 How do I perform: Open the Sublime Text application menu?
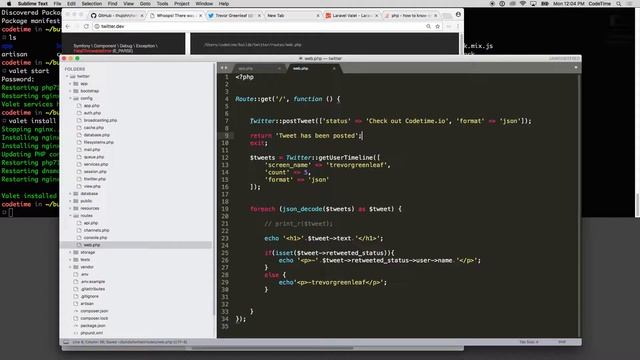[x=33, y=4]
